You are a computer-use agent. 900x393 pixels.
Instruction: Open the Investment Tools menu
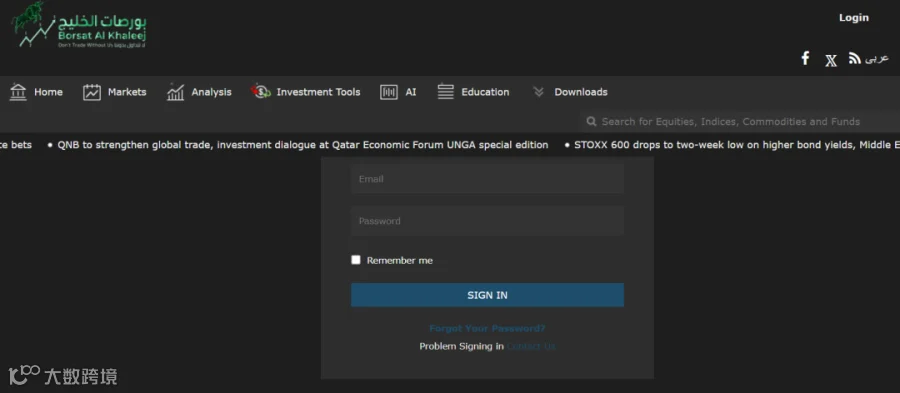pos(318,92)
